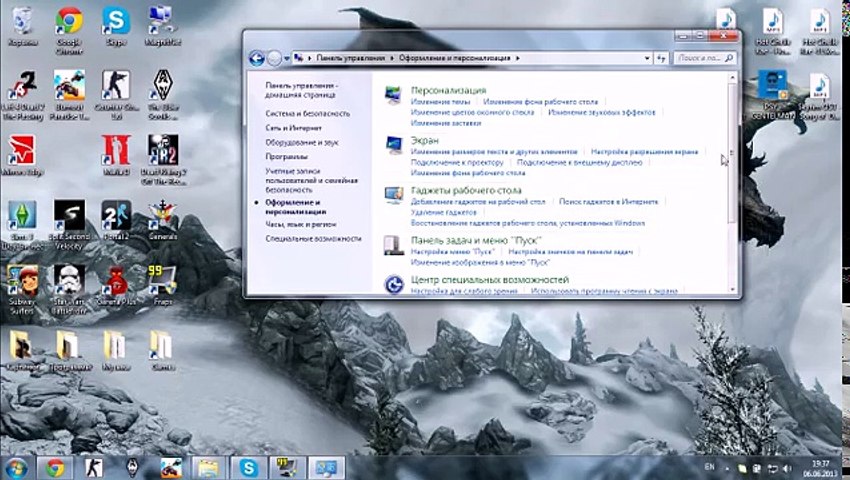Open the recent pages dropdown beside Forward
The height and width of the screenshot is (480, 850).
(287, 59)
